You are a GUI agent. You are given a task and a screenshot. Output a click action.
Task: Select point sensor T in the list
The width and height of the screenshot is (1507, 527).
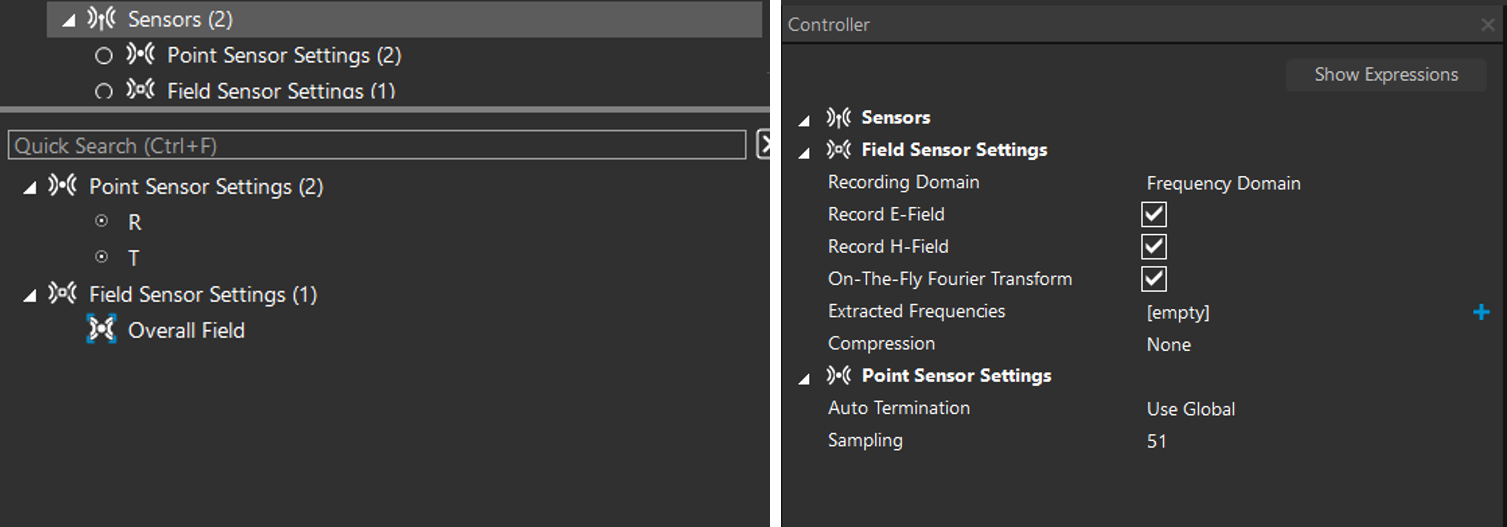(134, 258)
